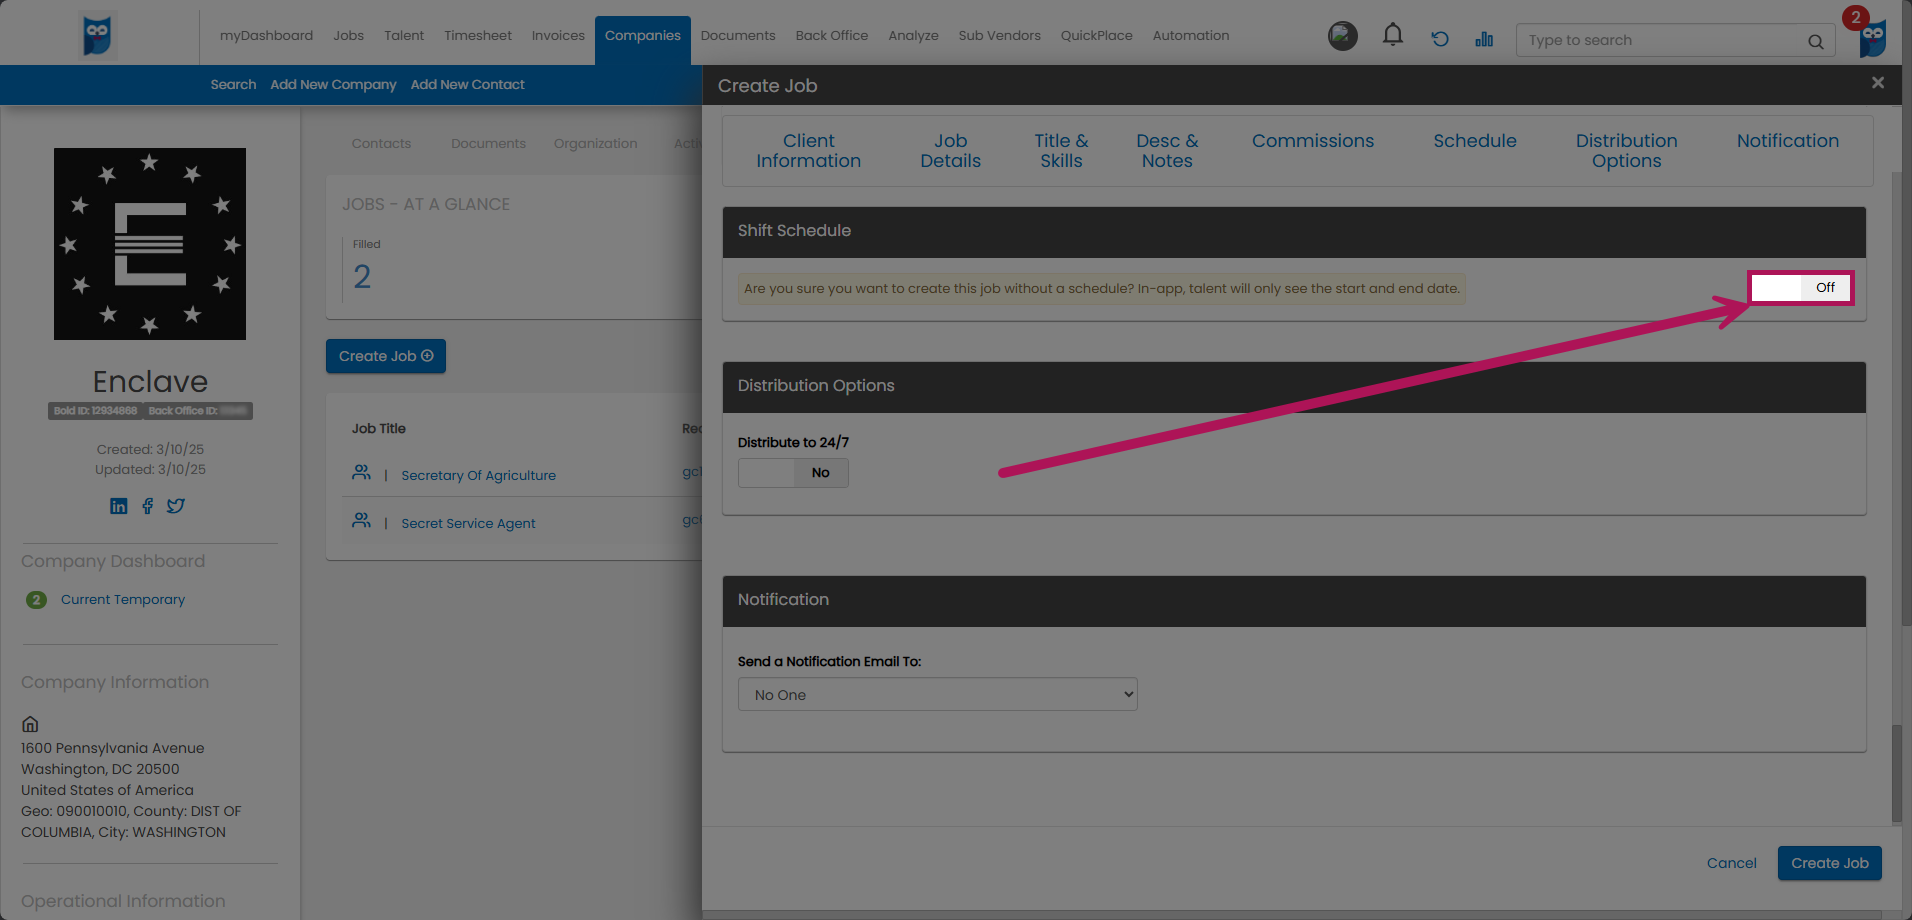Click the blue Create Job submit button

click(x=1829, y=863)
